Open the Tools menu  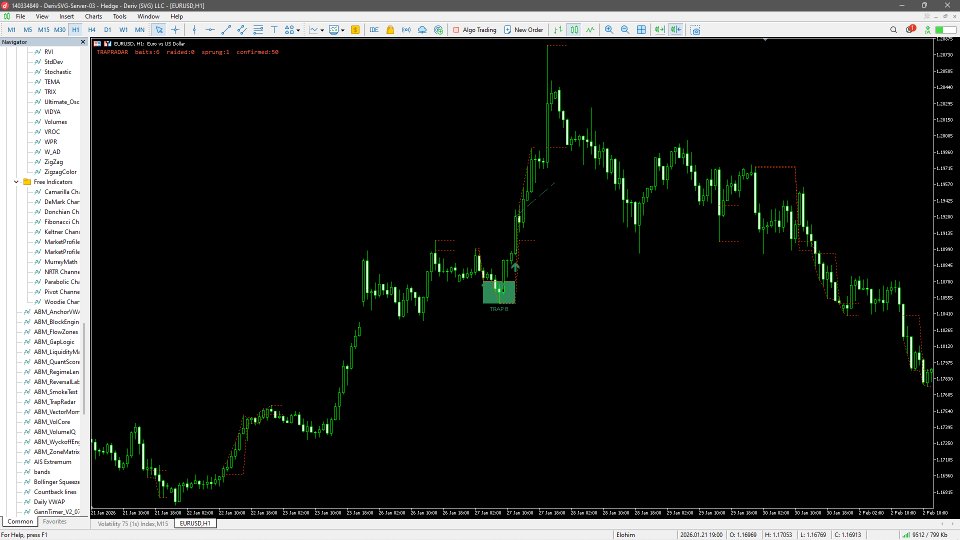[119, 17]
